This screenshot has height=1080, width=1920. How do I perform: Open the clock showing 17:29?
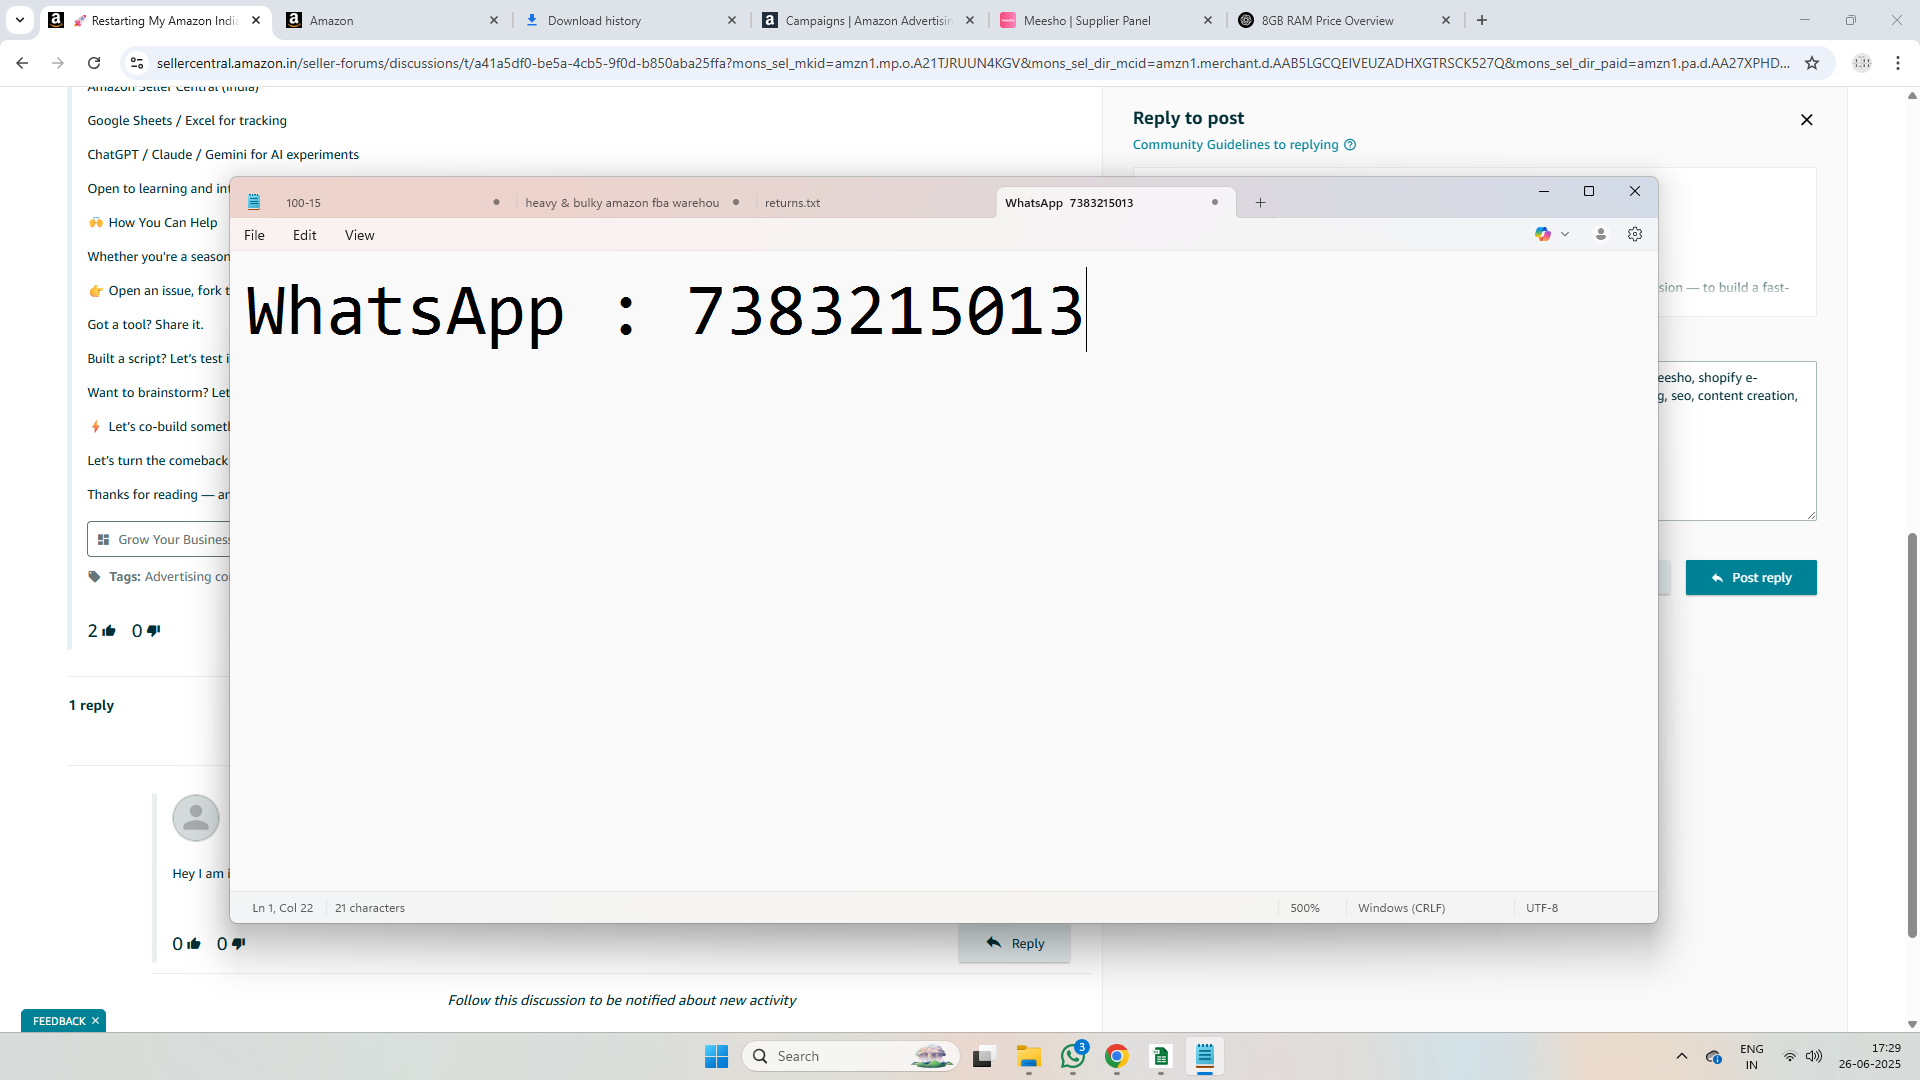pos(1869,1056)
